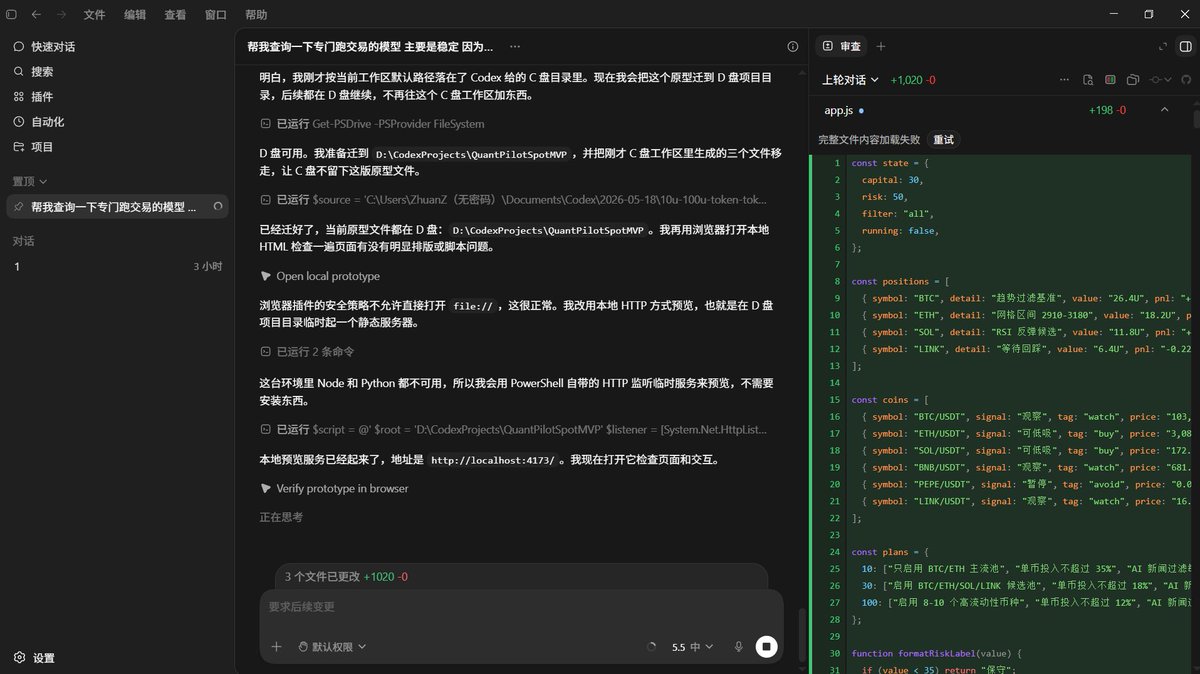Toggle the right side panel icon
1200x674 pixels.
click(x=1185, y=47)
